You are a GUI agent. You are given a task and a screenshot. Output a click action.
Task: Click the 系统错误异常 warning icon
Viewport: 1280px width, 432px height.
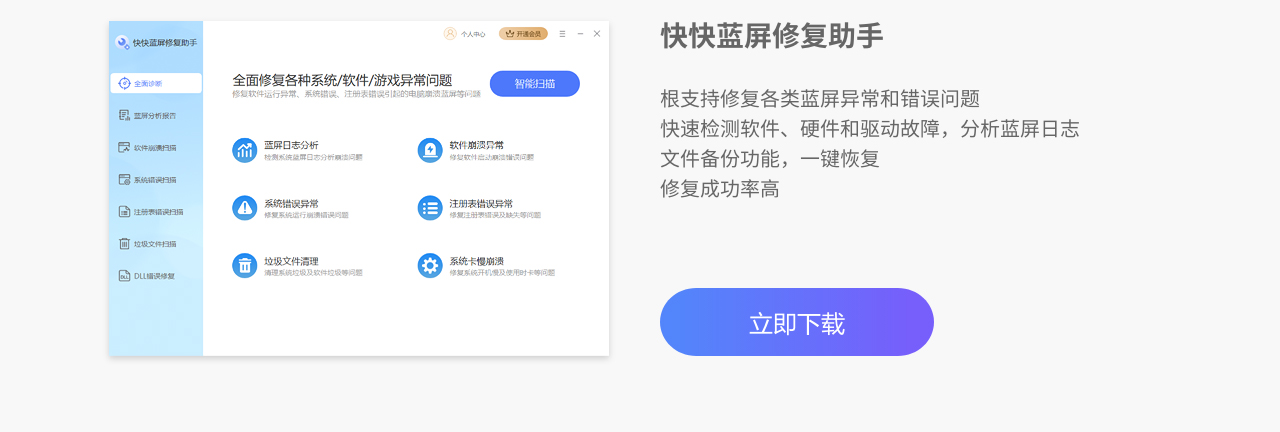pos(244,207)
